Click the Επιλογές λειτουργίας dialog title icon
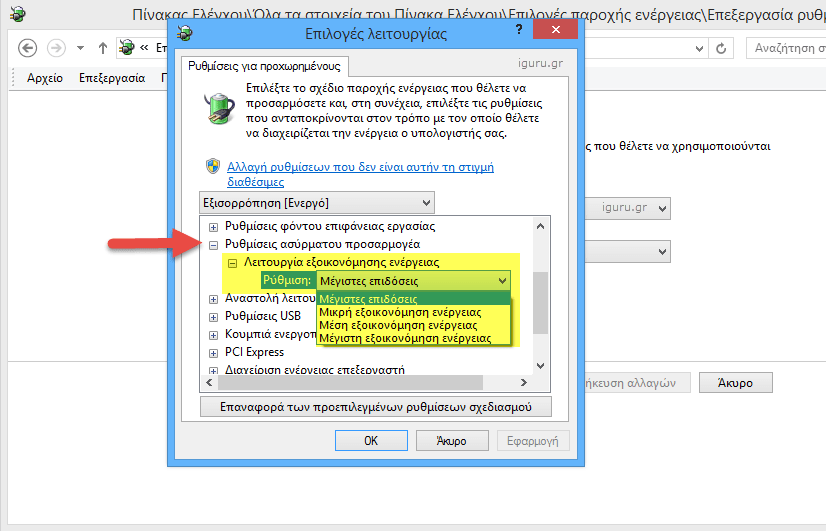The height and width of the screenshot is (531, 826). 184,33
